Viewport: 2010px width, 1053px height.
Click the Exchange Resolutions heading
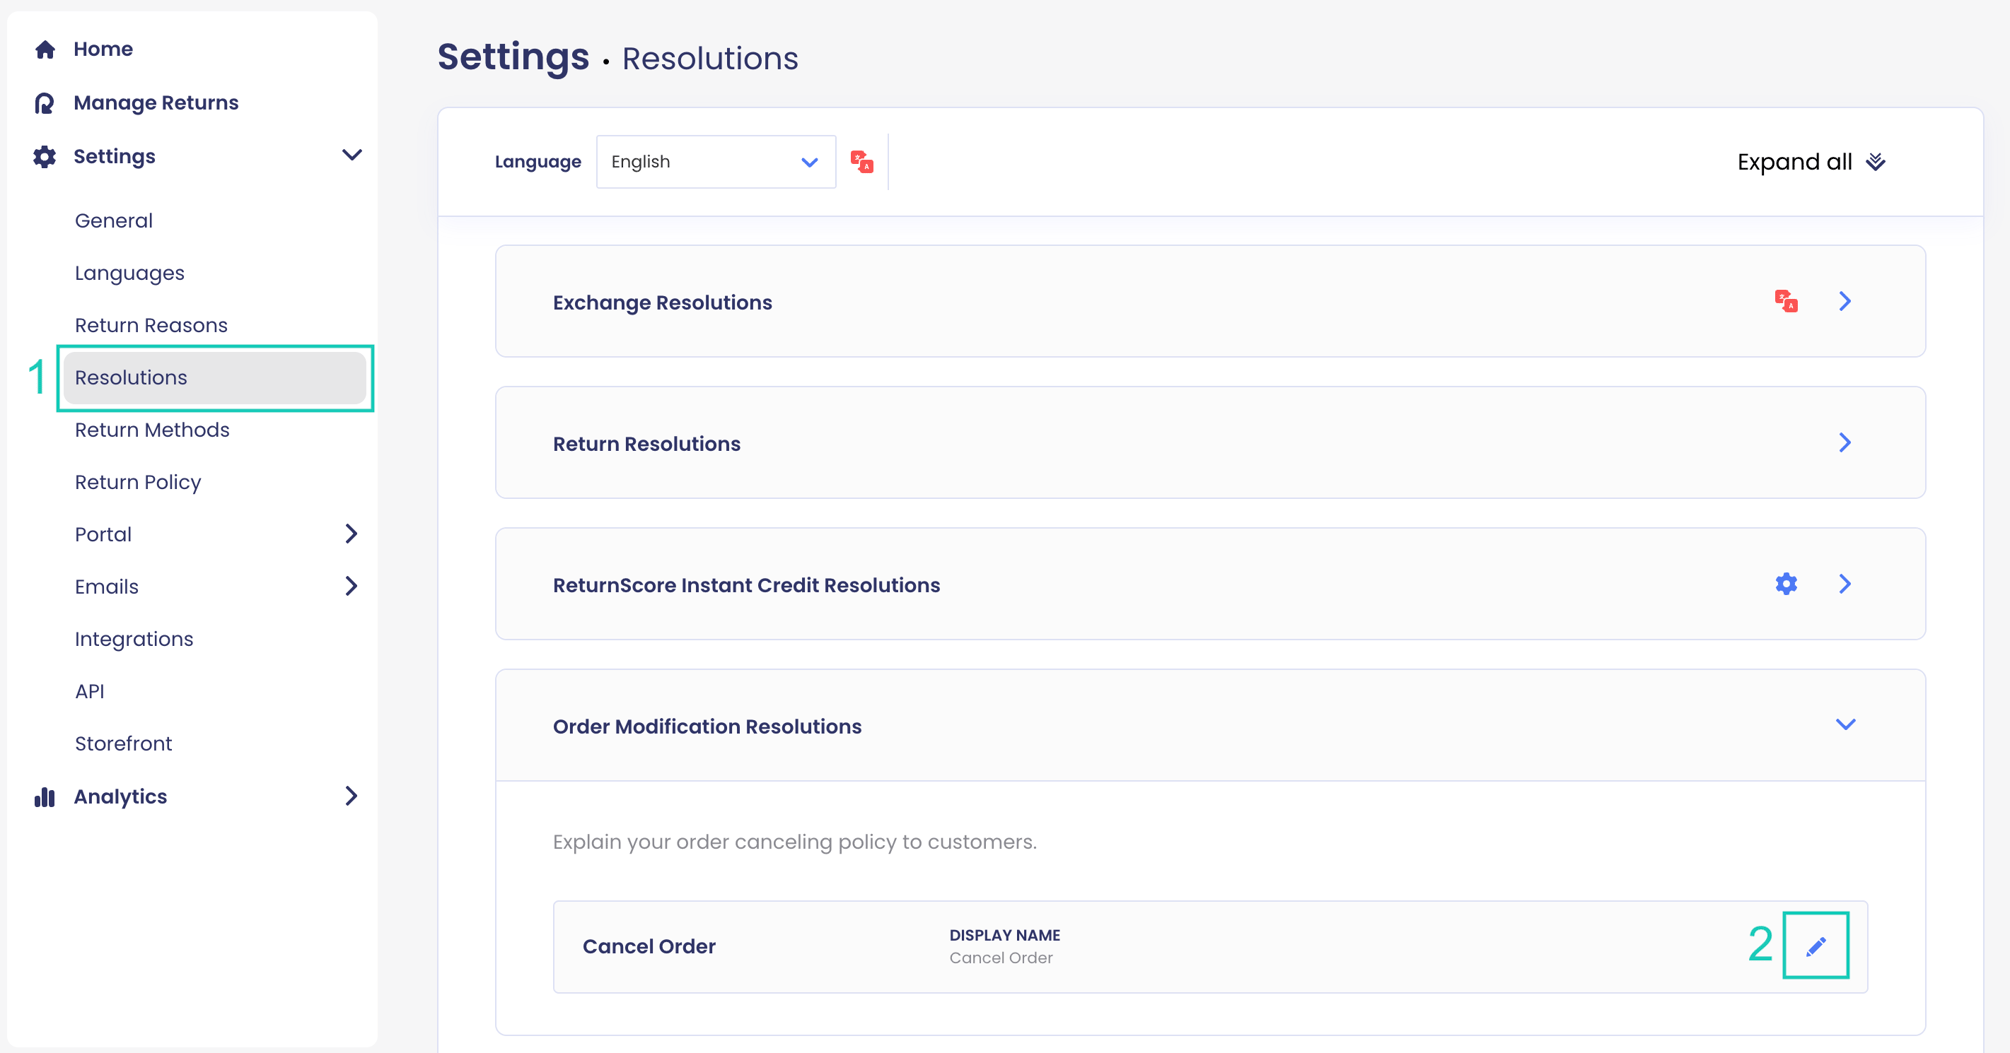[662, 302]
